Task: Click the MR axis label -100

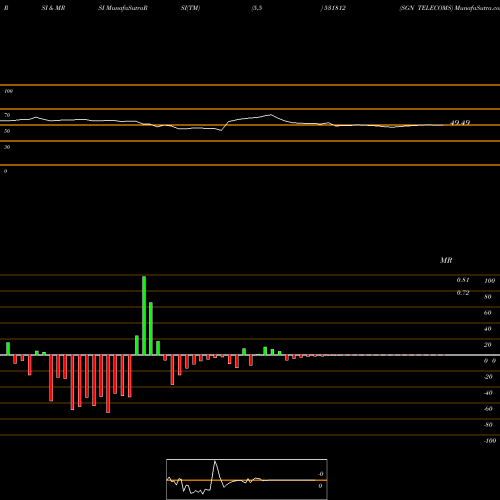Action: [490, 441]
